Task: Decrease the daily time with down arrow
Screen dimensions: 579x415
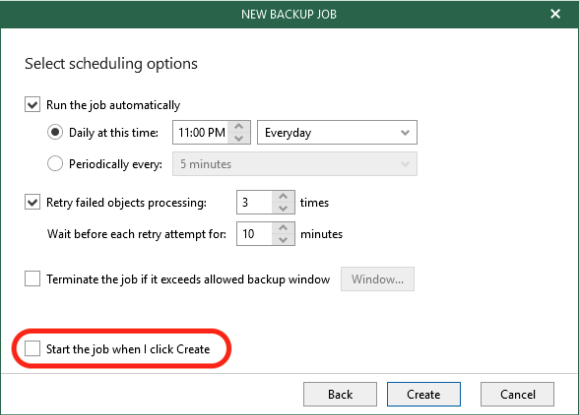Action: (x=239, y=138)
